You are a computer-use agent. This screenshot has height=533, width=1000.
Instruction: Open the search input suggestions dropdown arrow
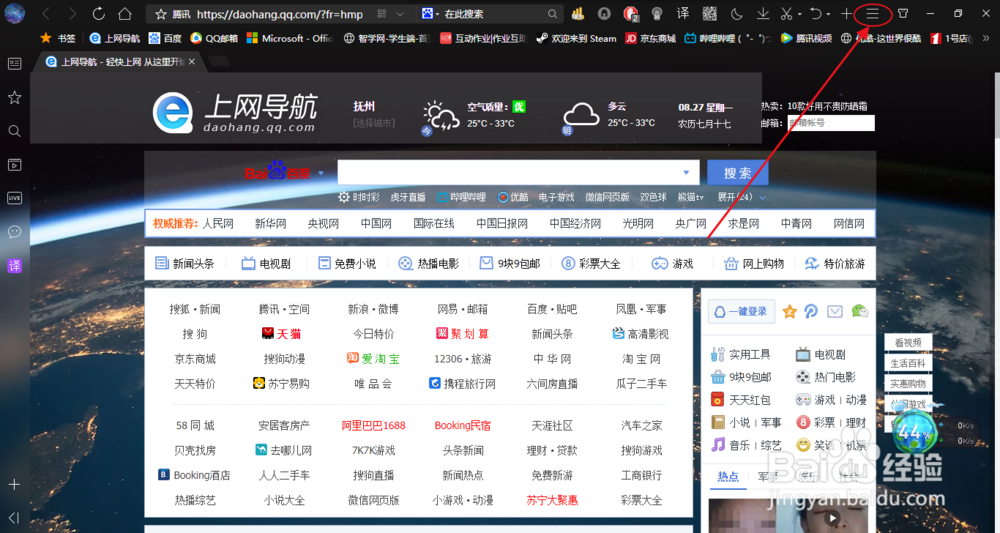click(686, 172)
